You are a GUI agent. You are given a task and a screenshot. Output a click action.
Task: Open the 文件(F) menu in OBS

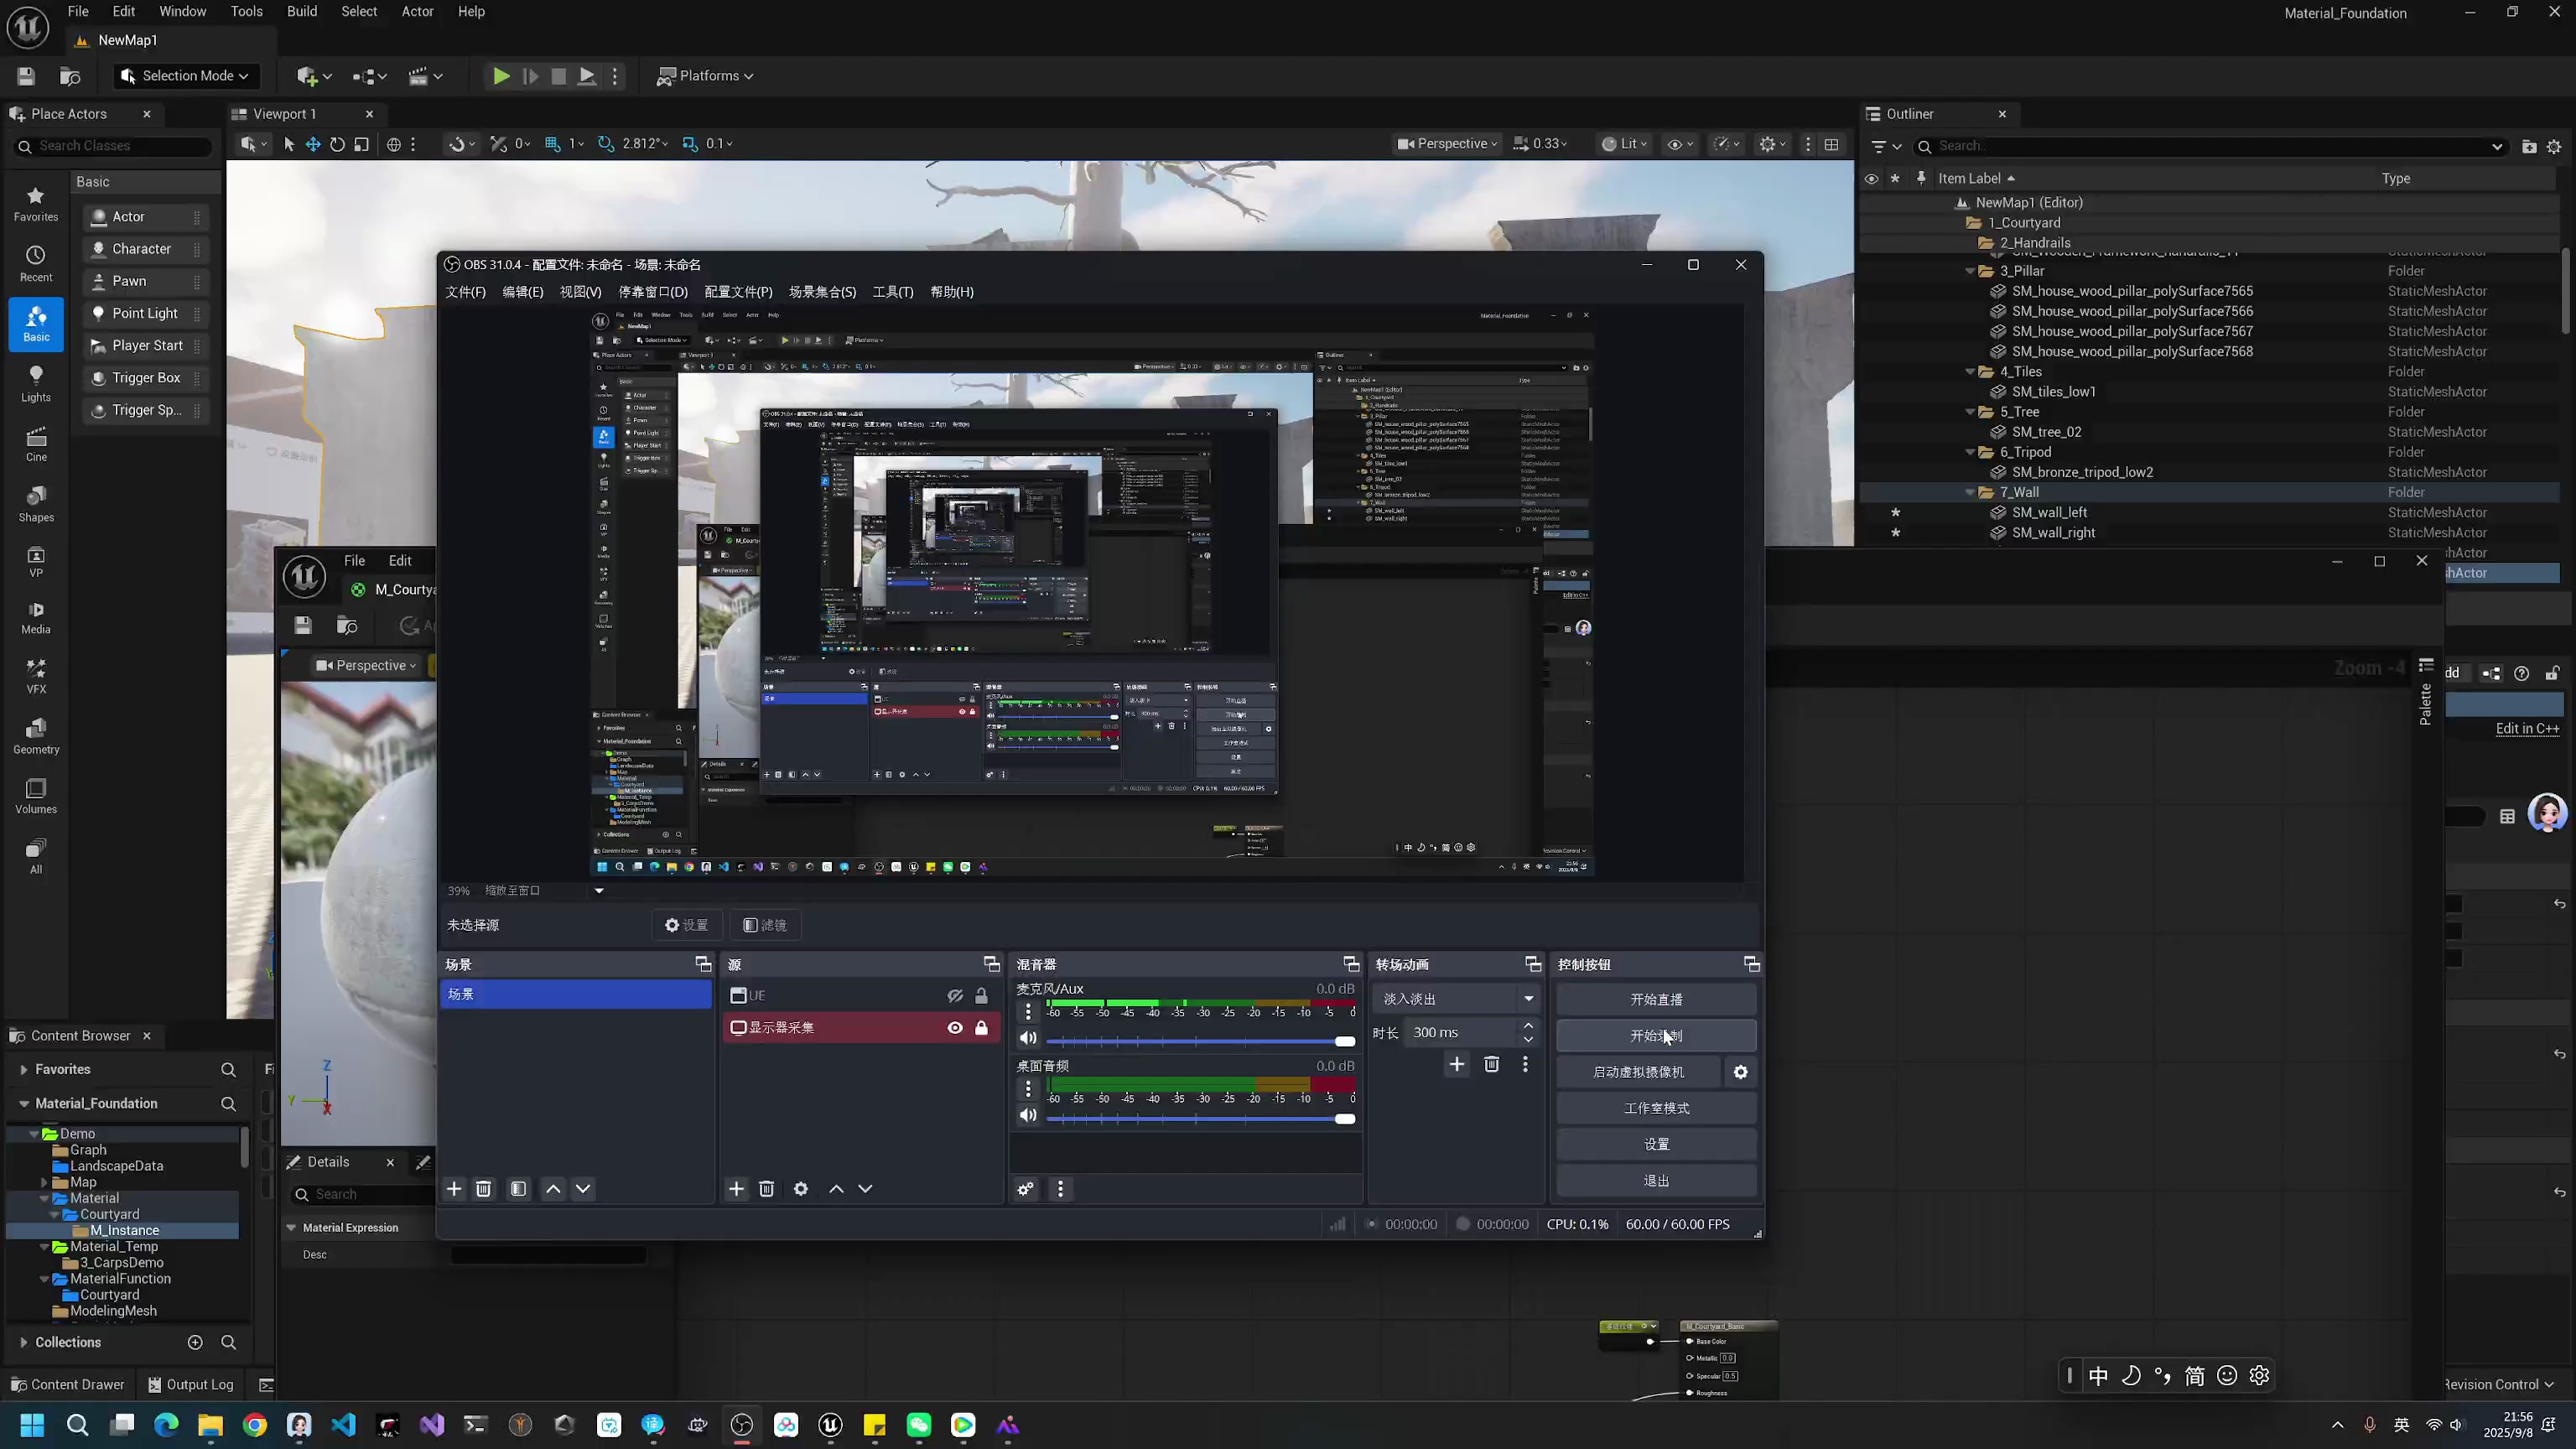(465, 292)
